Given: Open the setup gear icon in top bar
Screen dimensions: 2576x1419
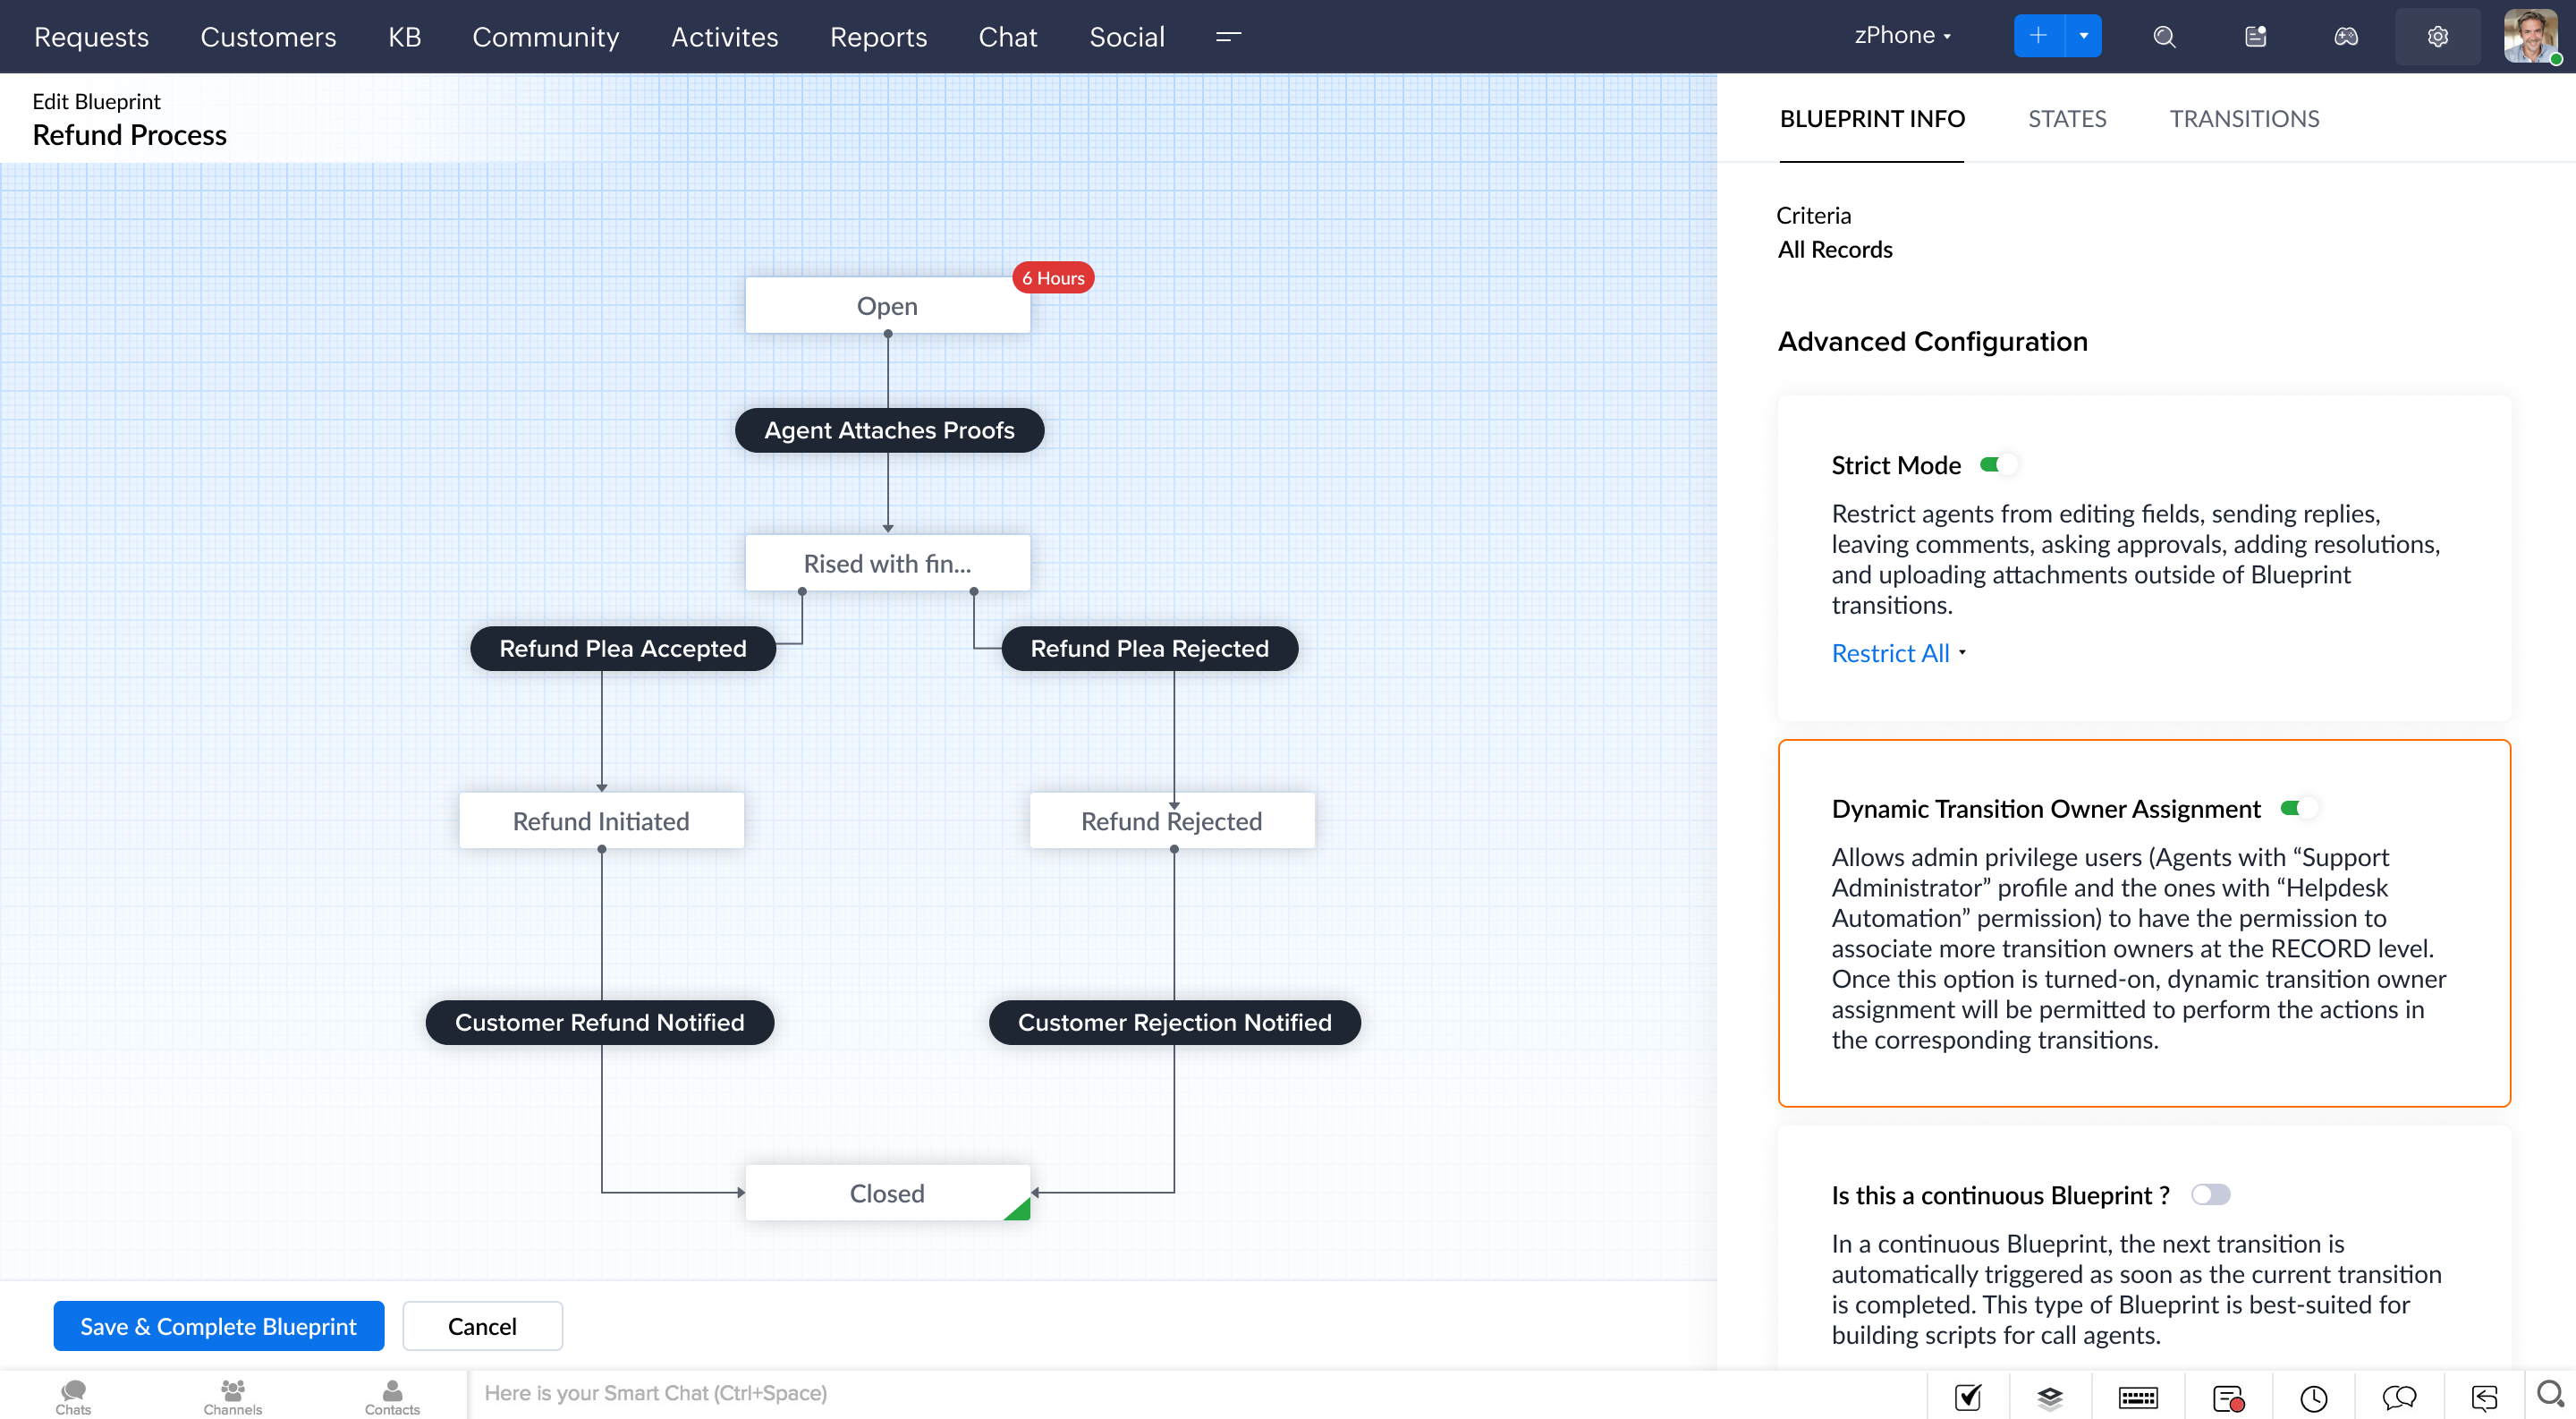Looking at the screenshot, I should (2437, 37).
